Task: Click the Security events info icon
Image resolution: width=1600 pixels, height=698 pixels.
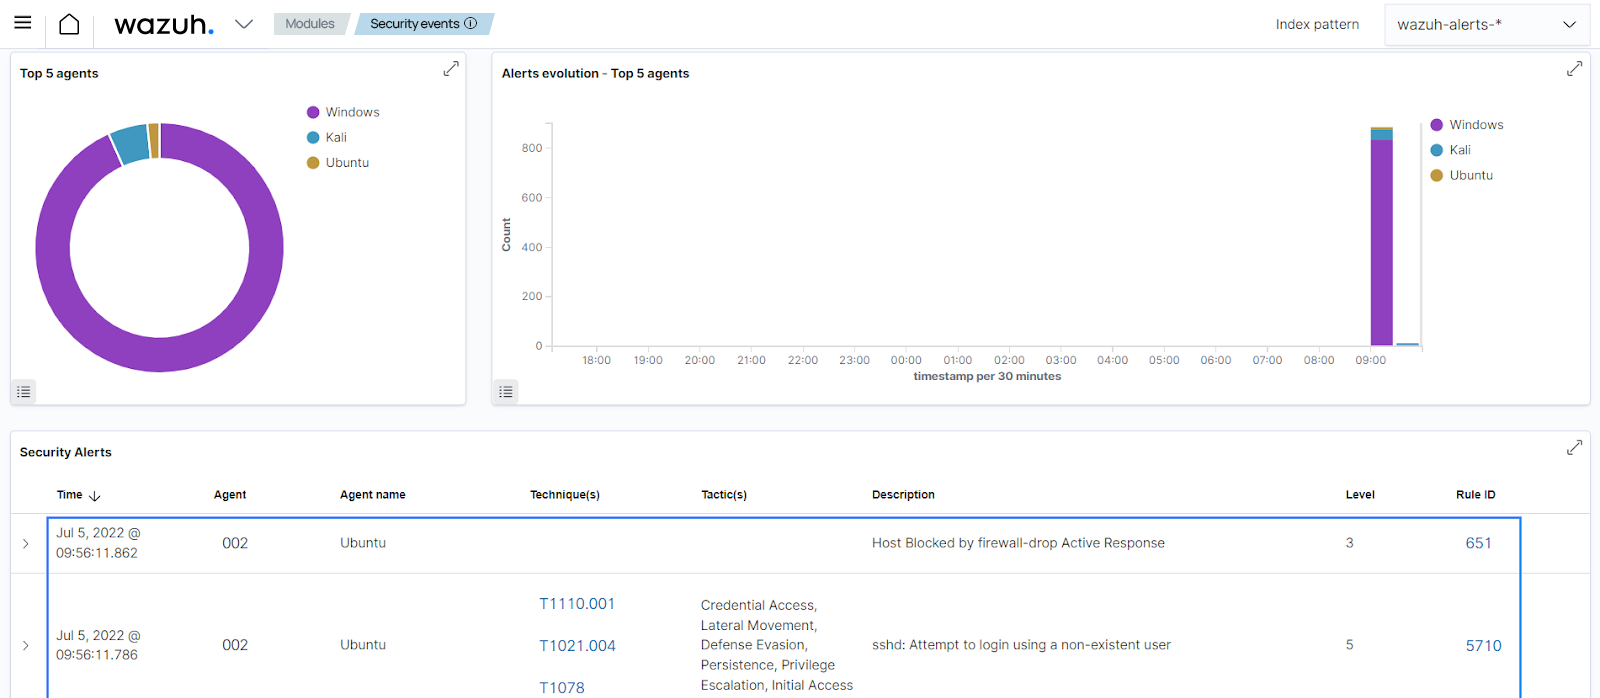Action: click(471, 23)
